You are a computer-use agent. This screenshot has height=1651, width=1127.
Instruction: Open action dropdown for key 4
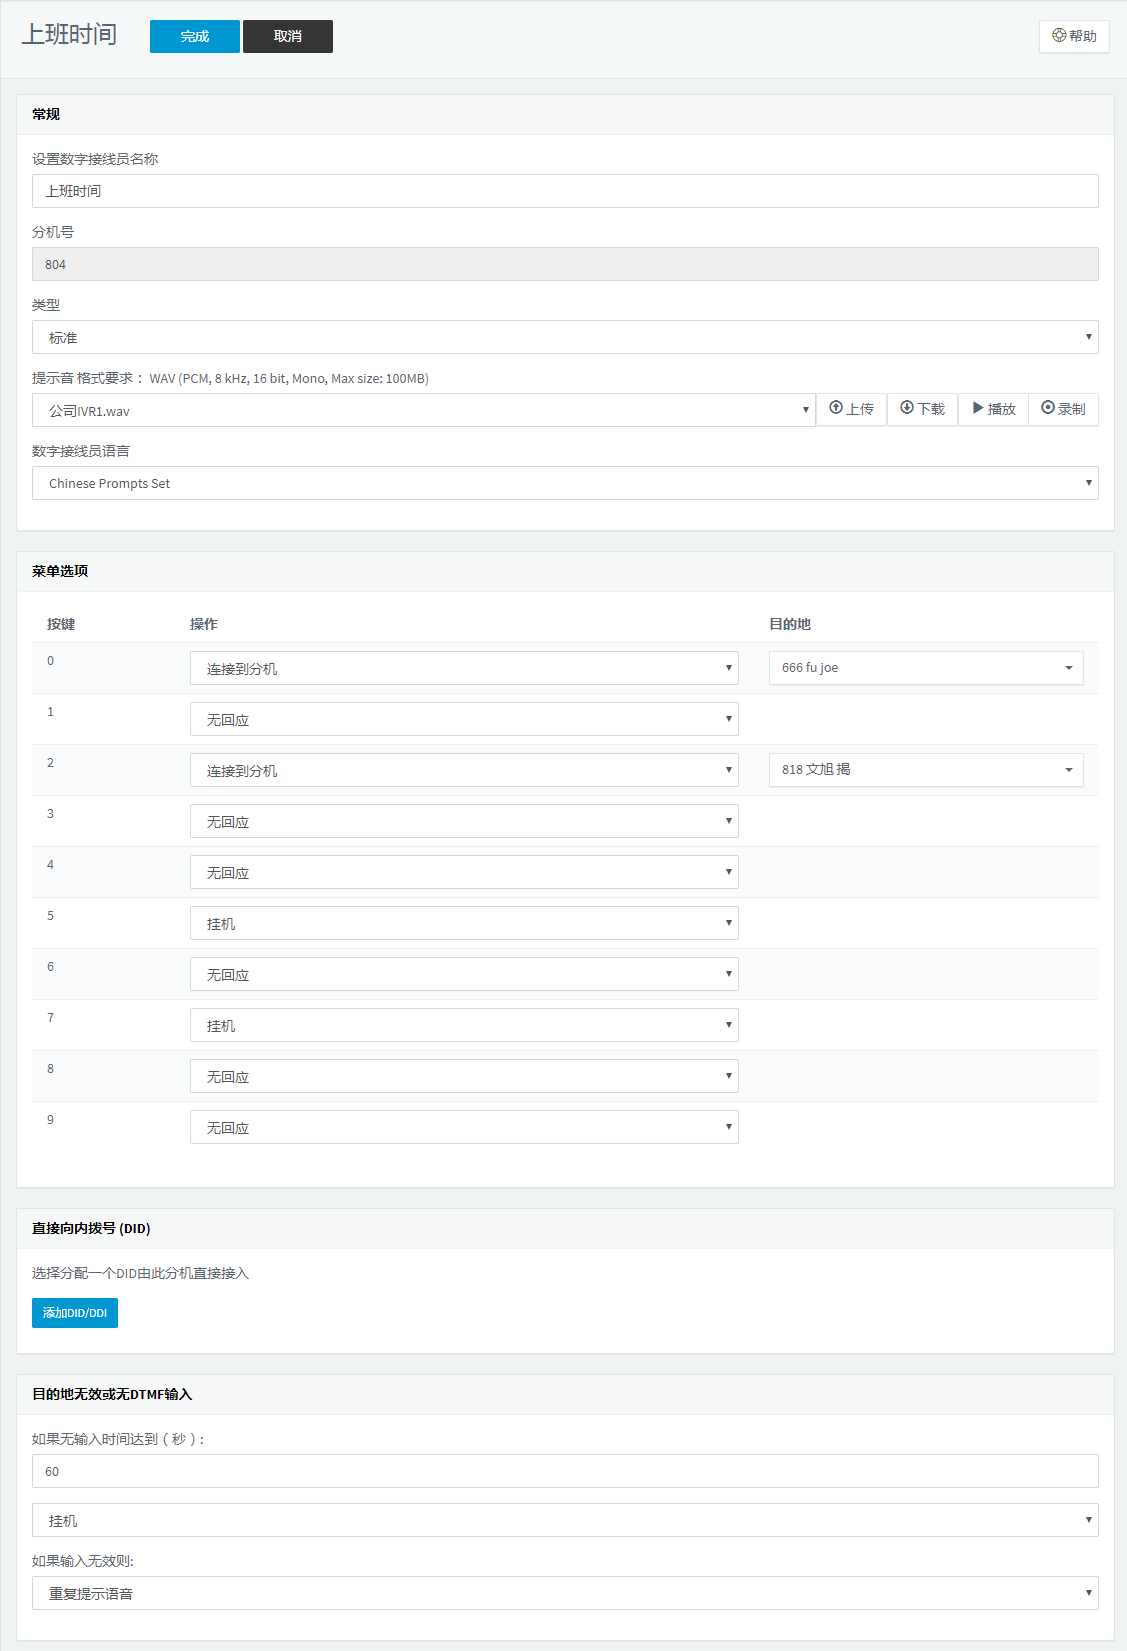(464, 872)
